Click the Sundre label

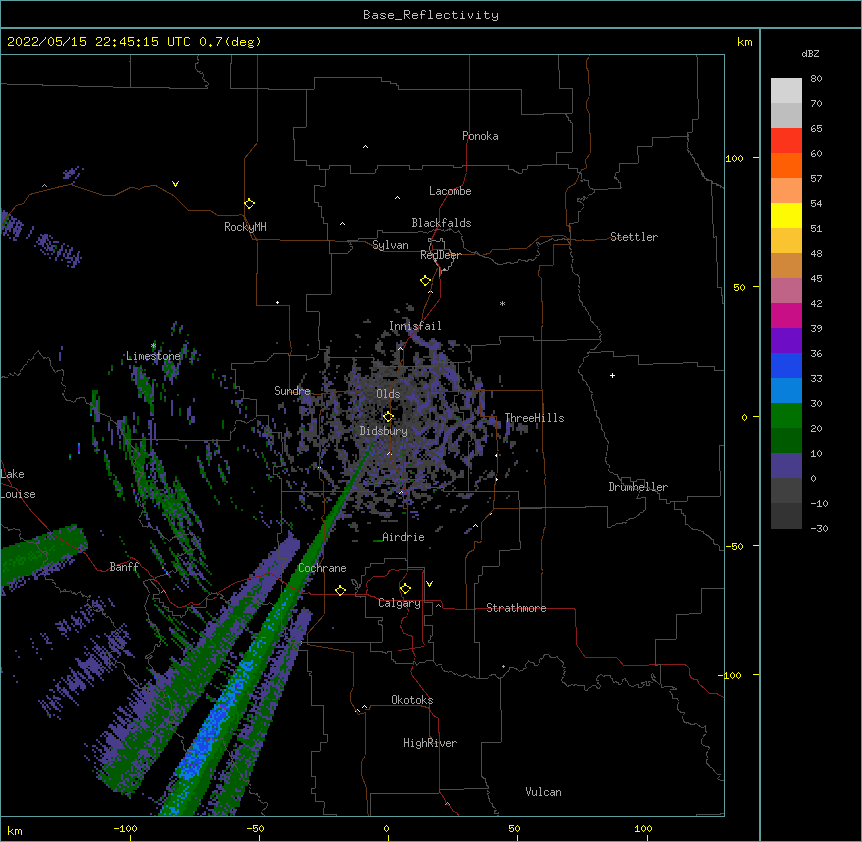pos(292,391)
